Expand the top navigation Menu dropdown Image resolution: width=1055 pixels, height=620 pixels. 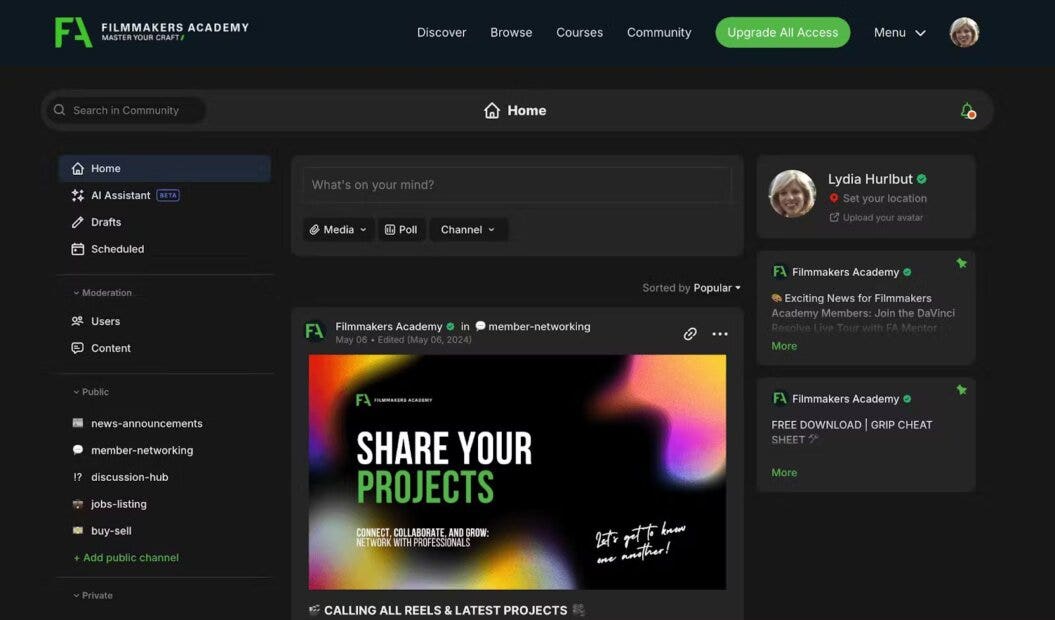[900, 32]
